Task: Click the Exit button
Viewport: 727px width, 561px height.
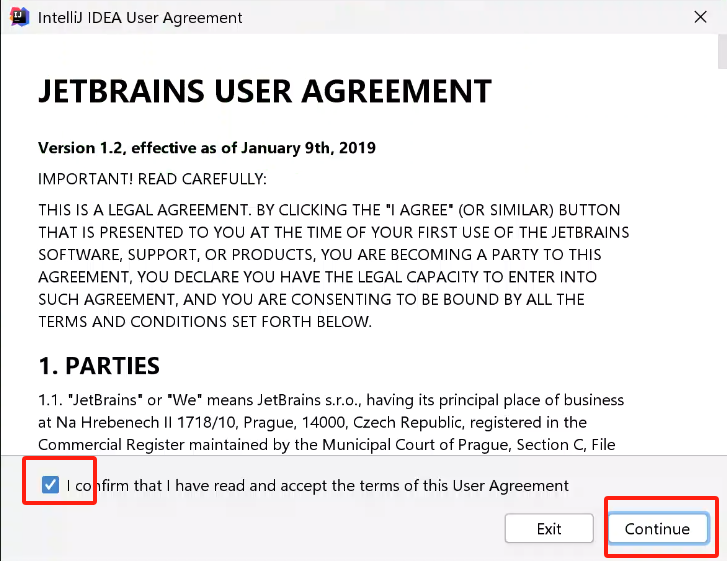Action: (549, 528)
